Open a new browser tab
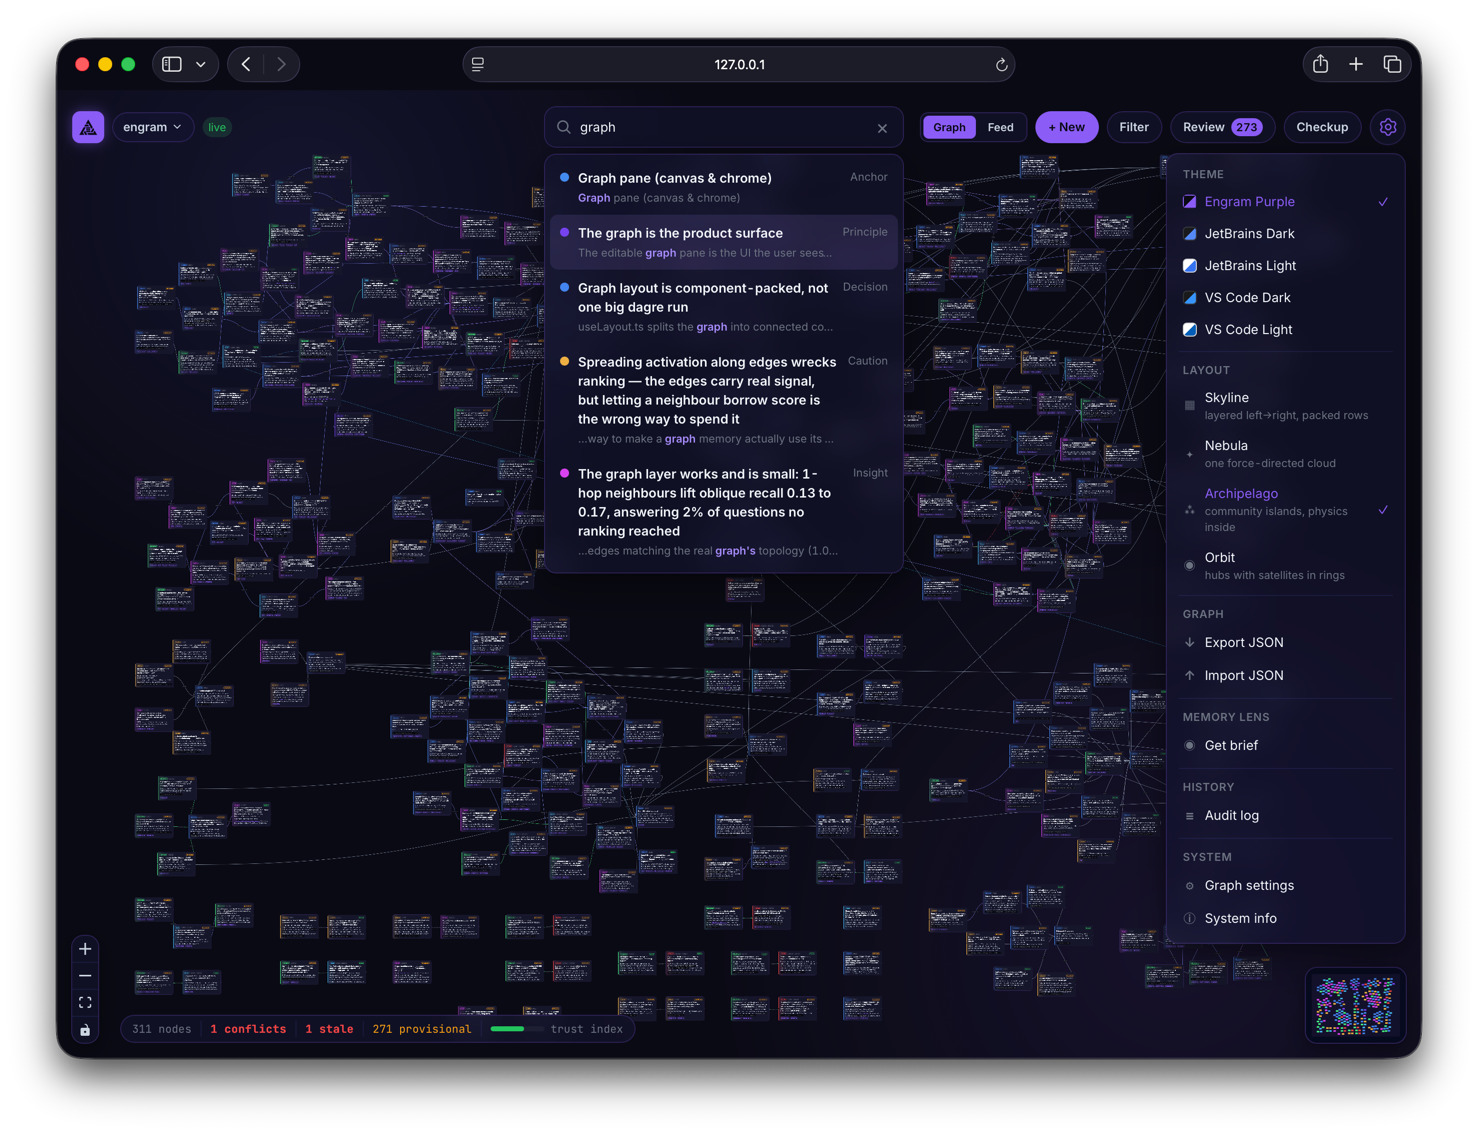The height and width of the screenshot is (1133, 1478). click(x=1356, y=64)
